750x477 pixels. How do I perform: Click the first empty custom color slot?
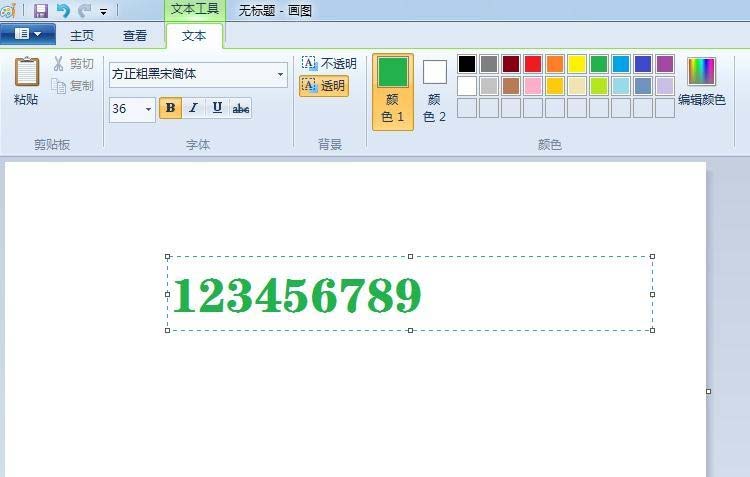(x=467, y=108)
